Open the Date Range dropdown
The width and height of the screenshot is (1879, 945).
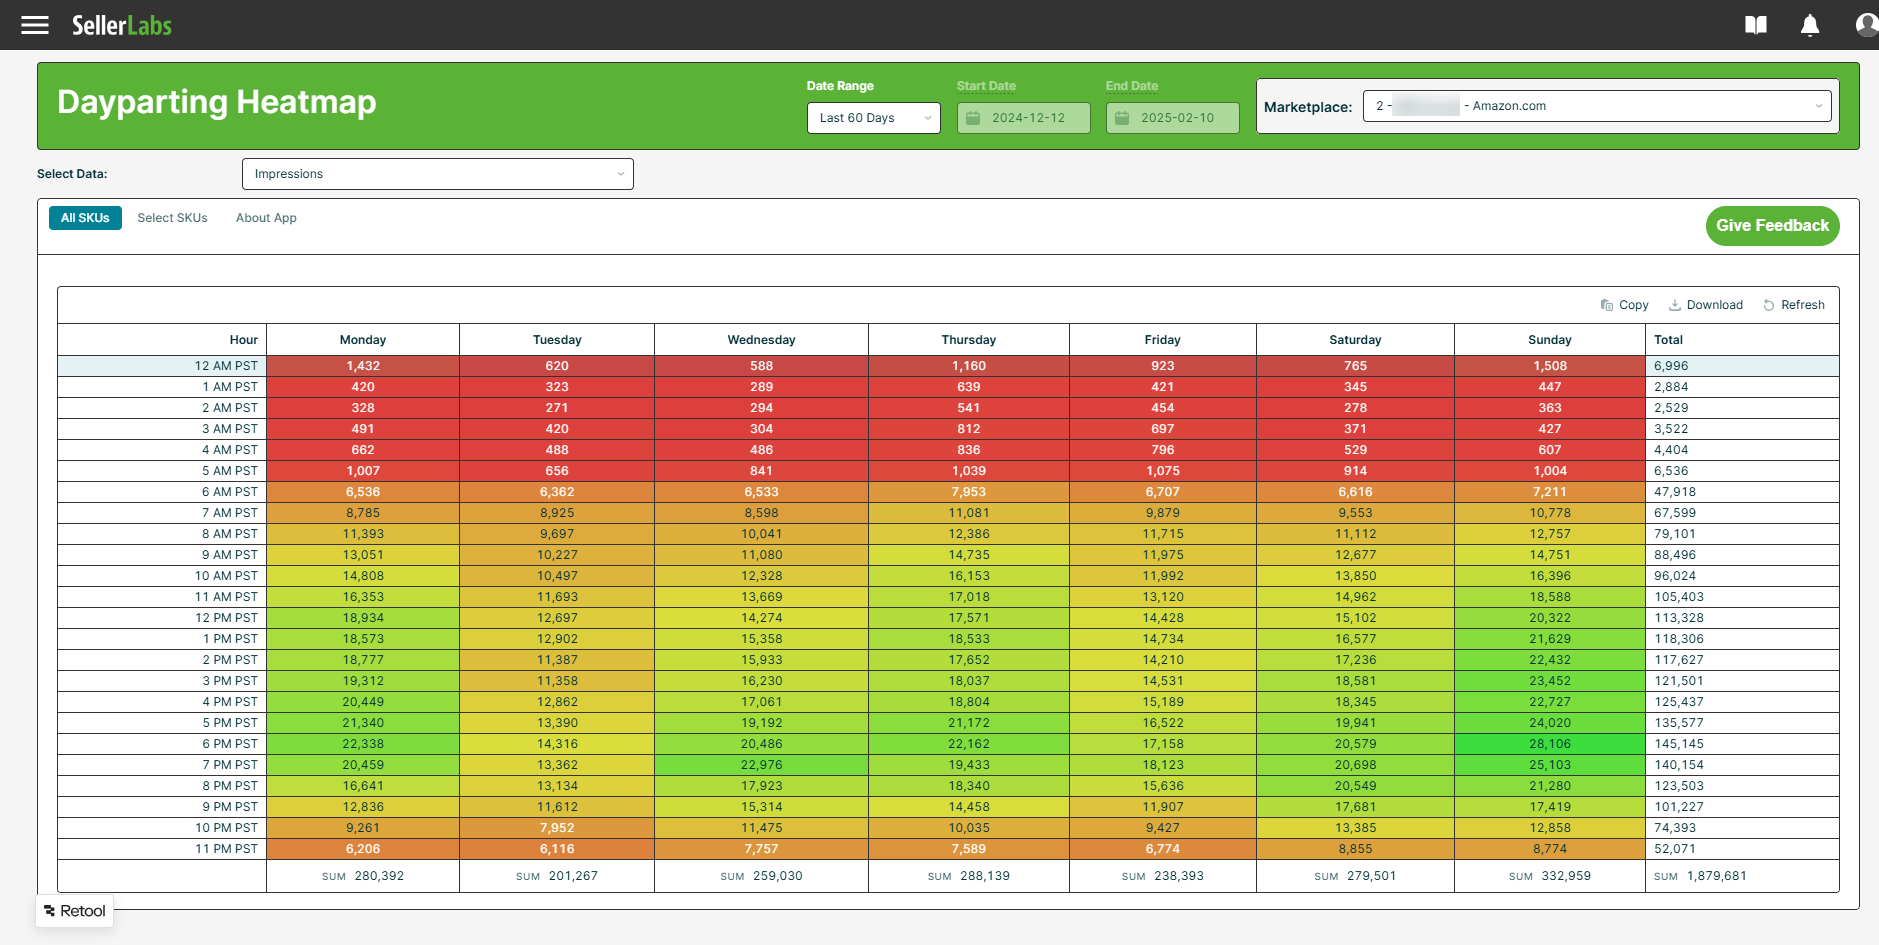click(x=874, y=118)
